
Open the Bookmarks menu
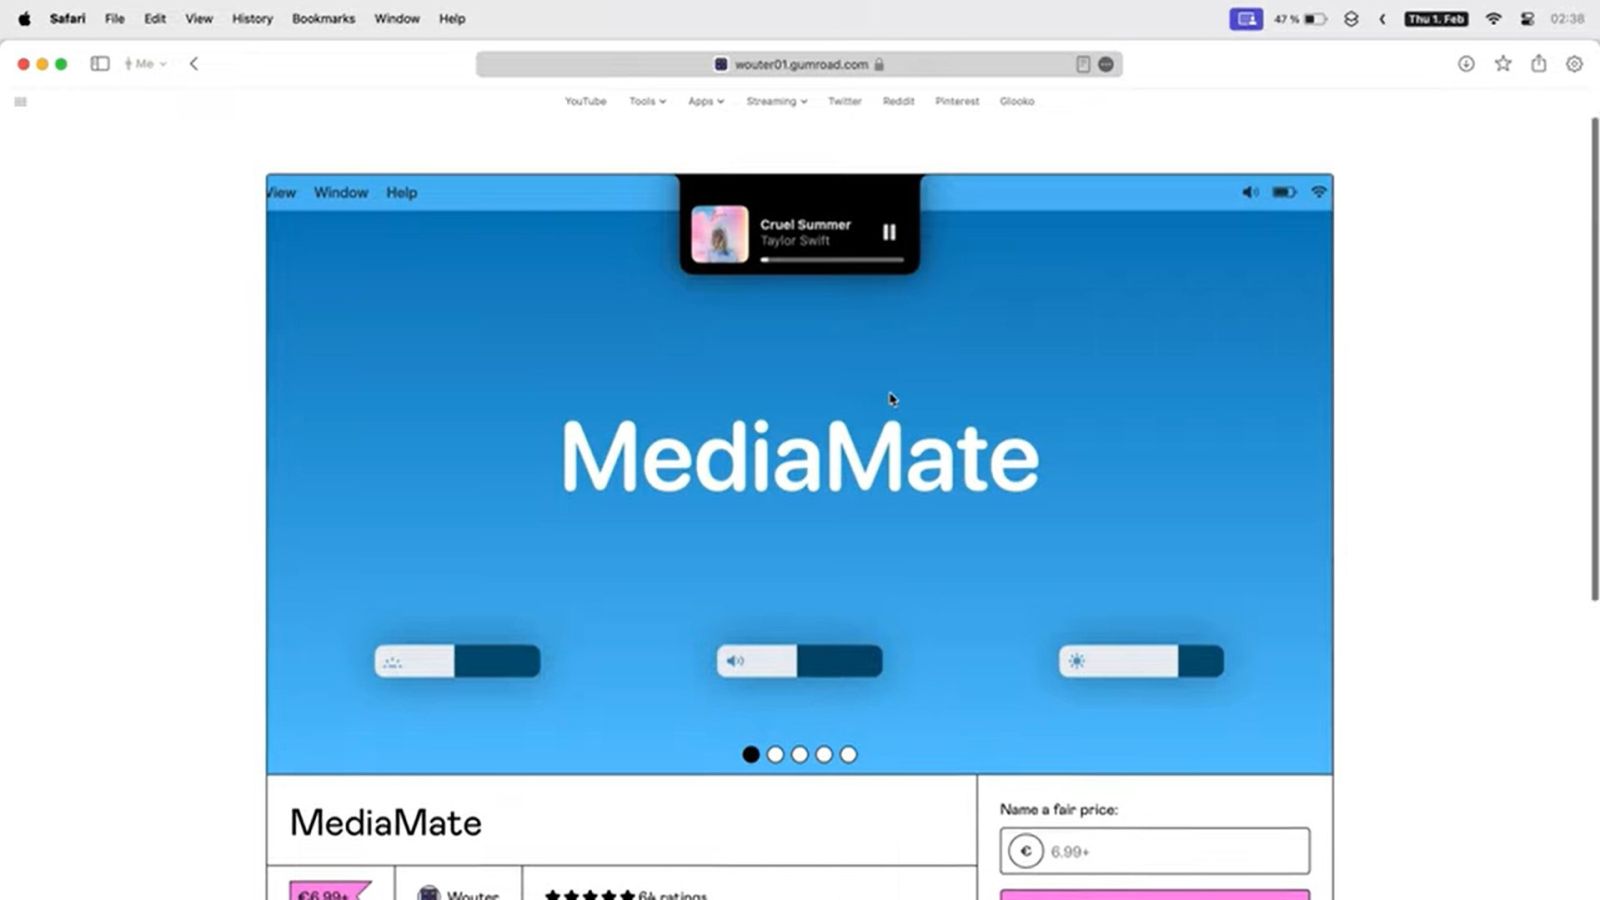click(x=323, y=19)
